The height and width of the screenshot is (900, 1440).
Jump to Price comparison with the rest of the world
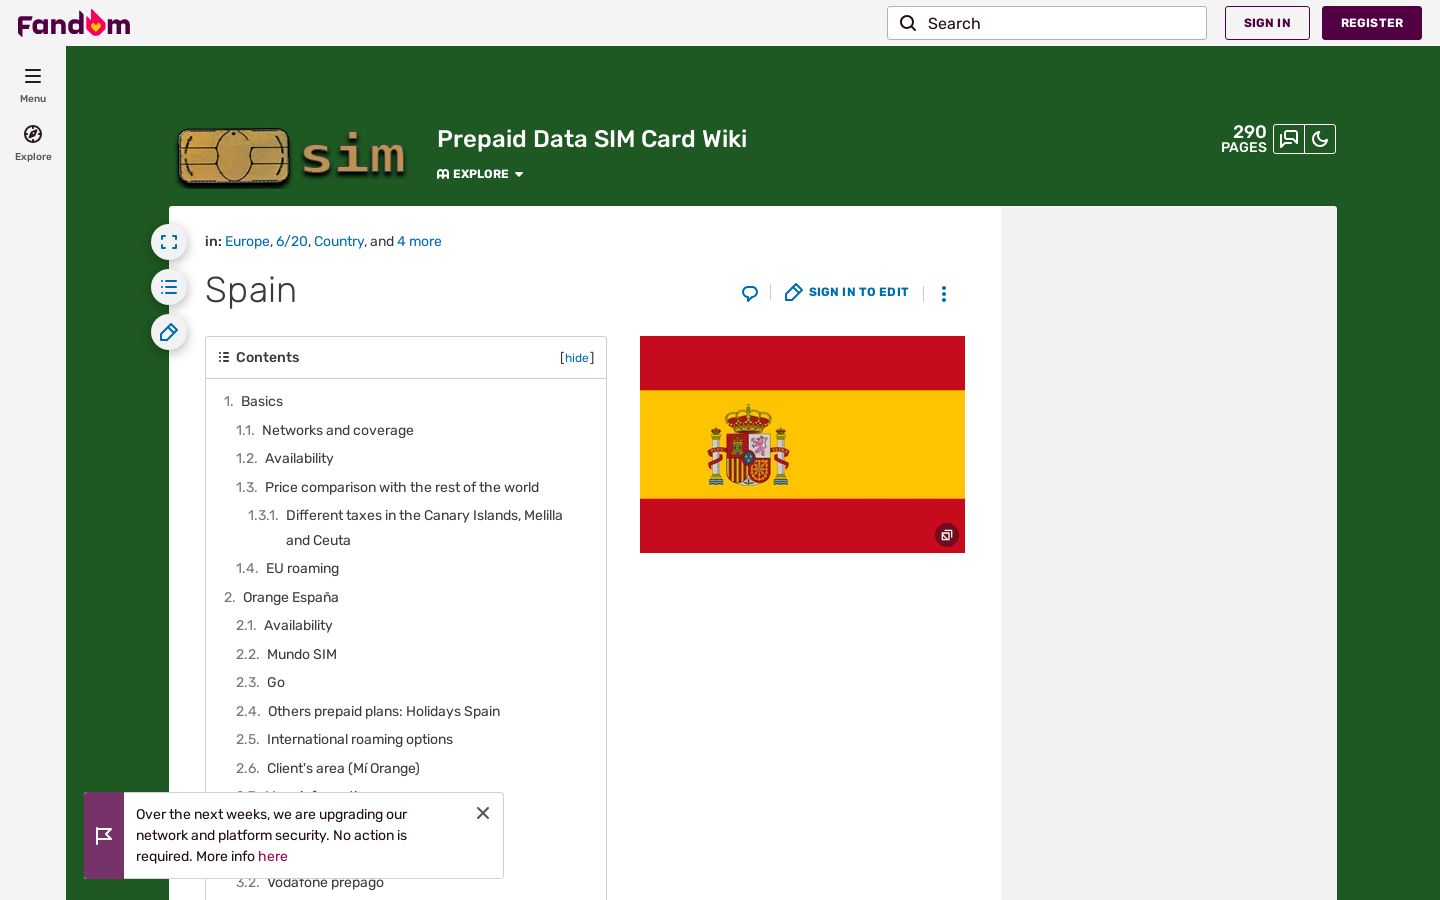(402, 487)
